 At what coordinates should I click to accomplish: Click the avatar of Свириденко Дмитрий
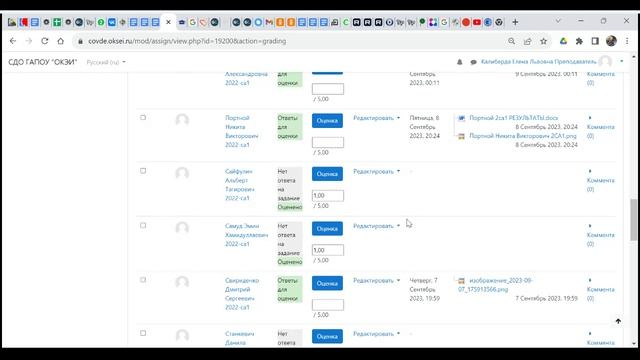tap(182, 283)
